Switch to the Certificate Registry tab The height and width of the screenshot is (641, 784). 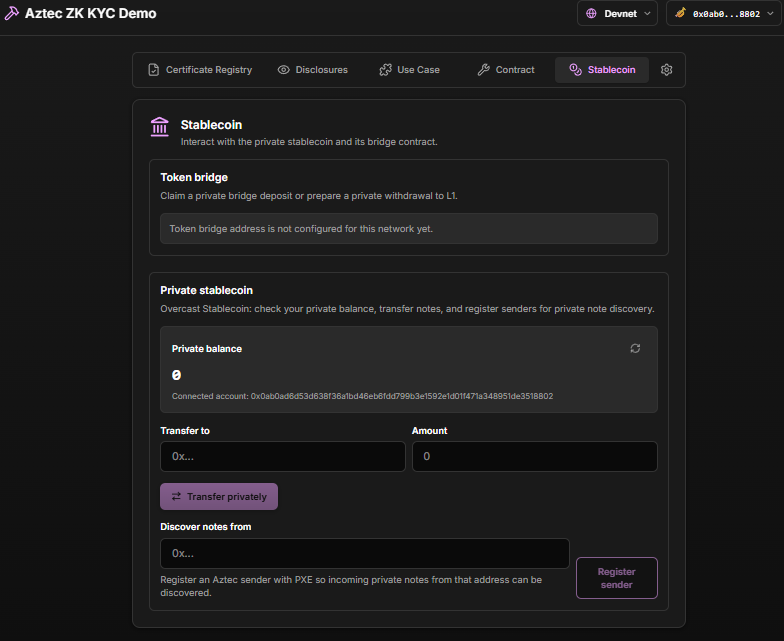point(200,70)
